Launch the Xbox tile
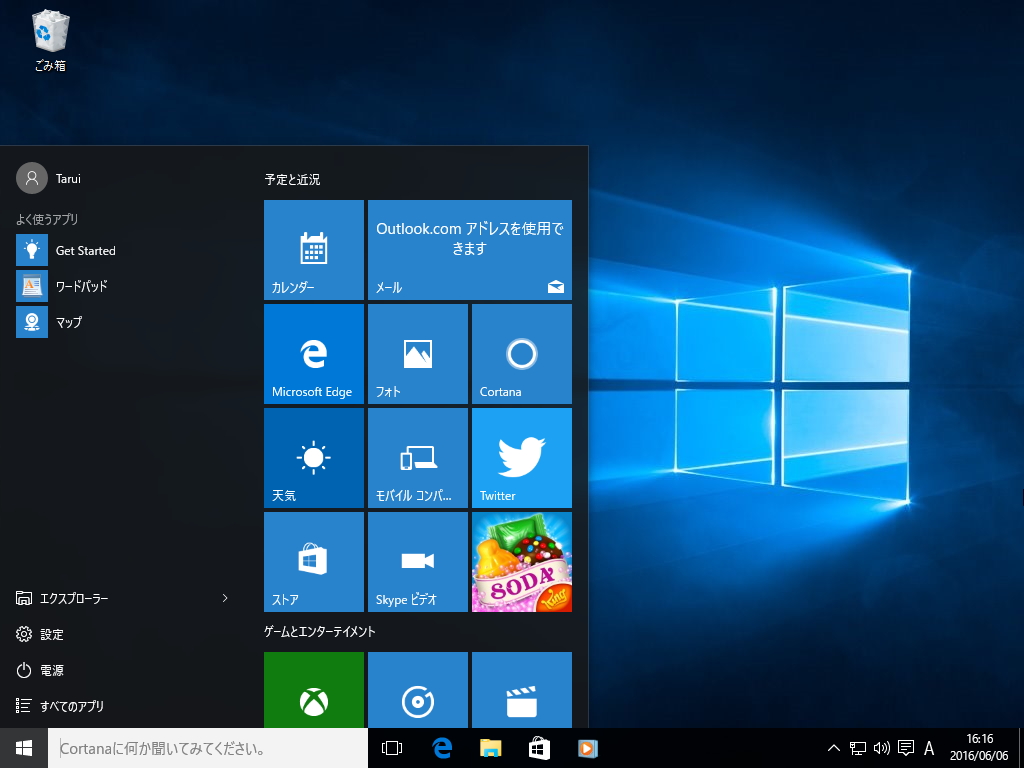 [x=313, y=690]
